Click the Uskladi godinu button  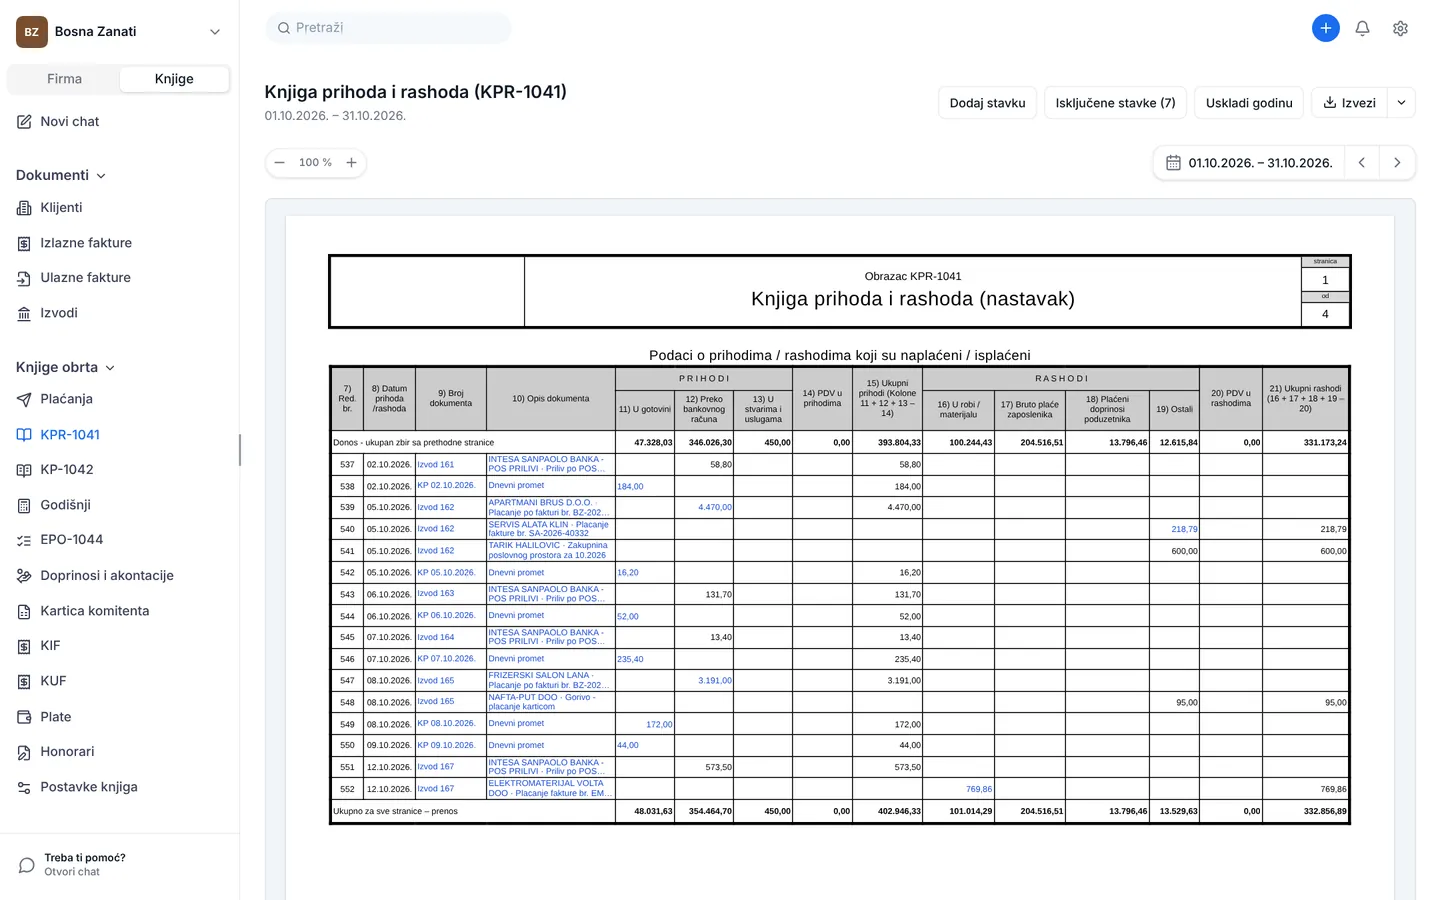click(x=1249, y=102)
